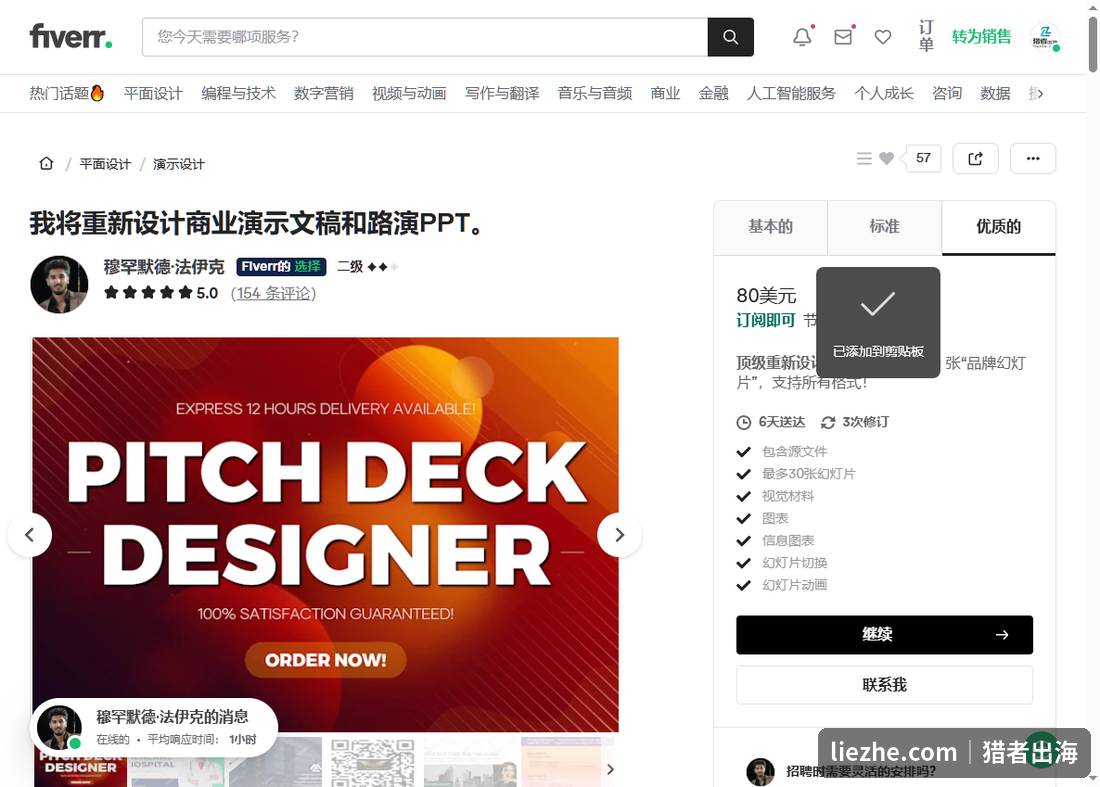Click main Pitch Deck Designer image
This screenshot has width=1100, height=787.
tap(326, 534)
